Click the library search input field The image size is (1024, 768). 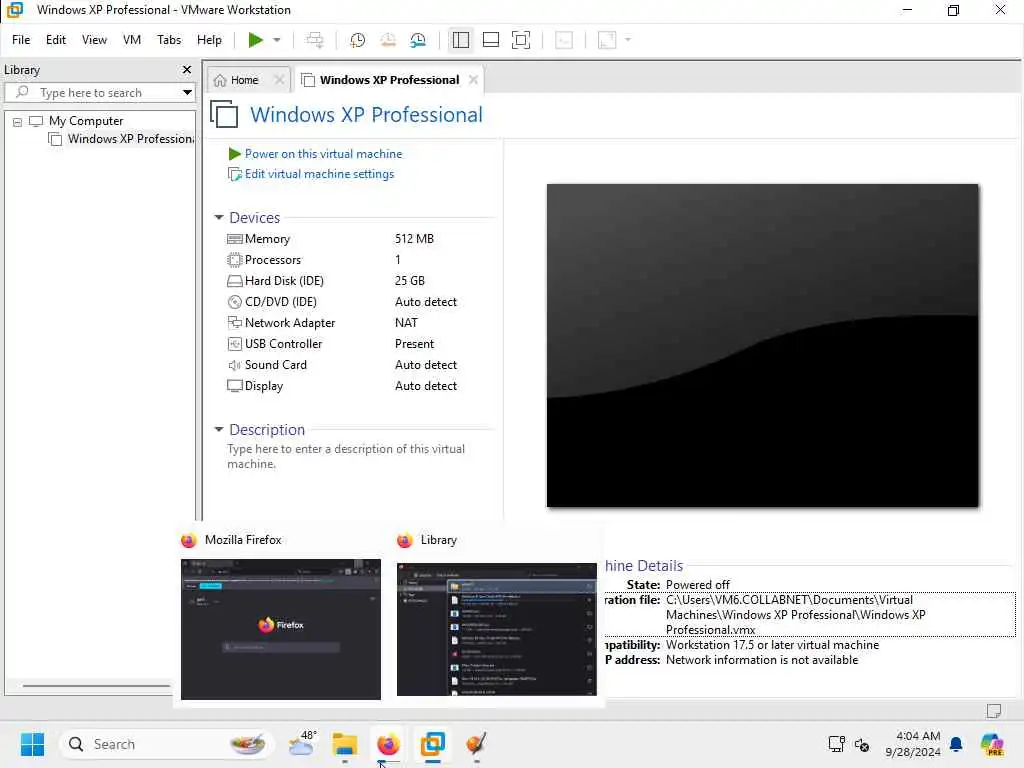98,92
